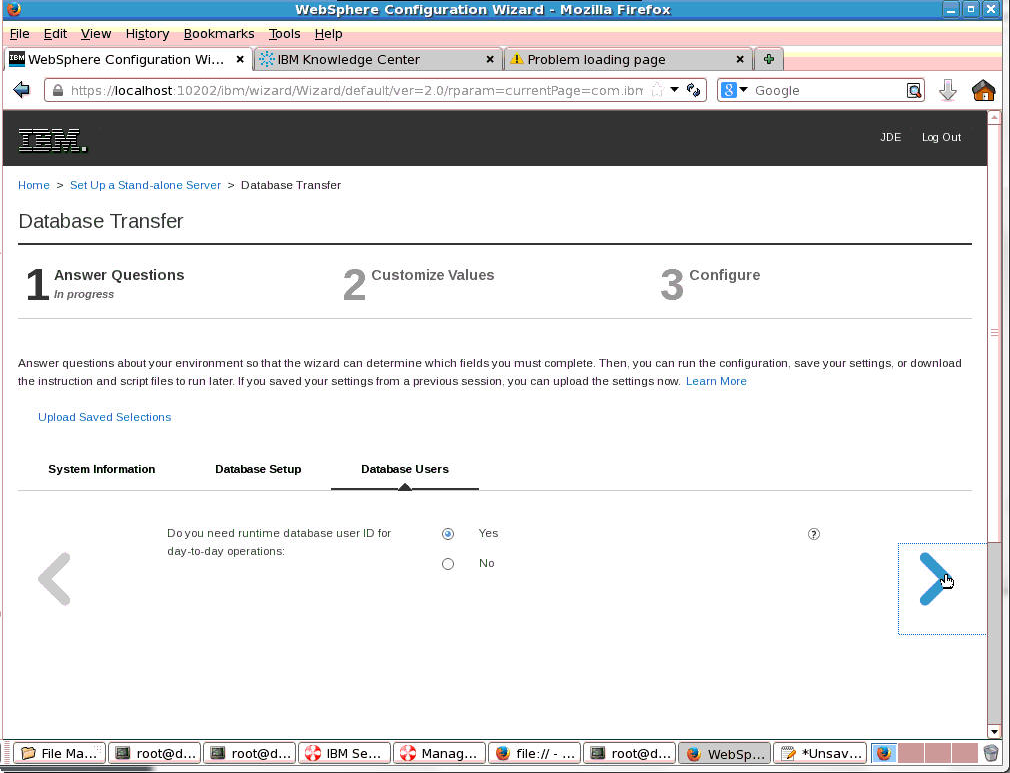
Task: Open Set Up a Stand-alone Server breadcrumb
Action: pos(145,185)
